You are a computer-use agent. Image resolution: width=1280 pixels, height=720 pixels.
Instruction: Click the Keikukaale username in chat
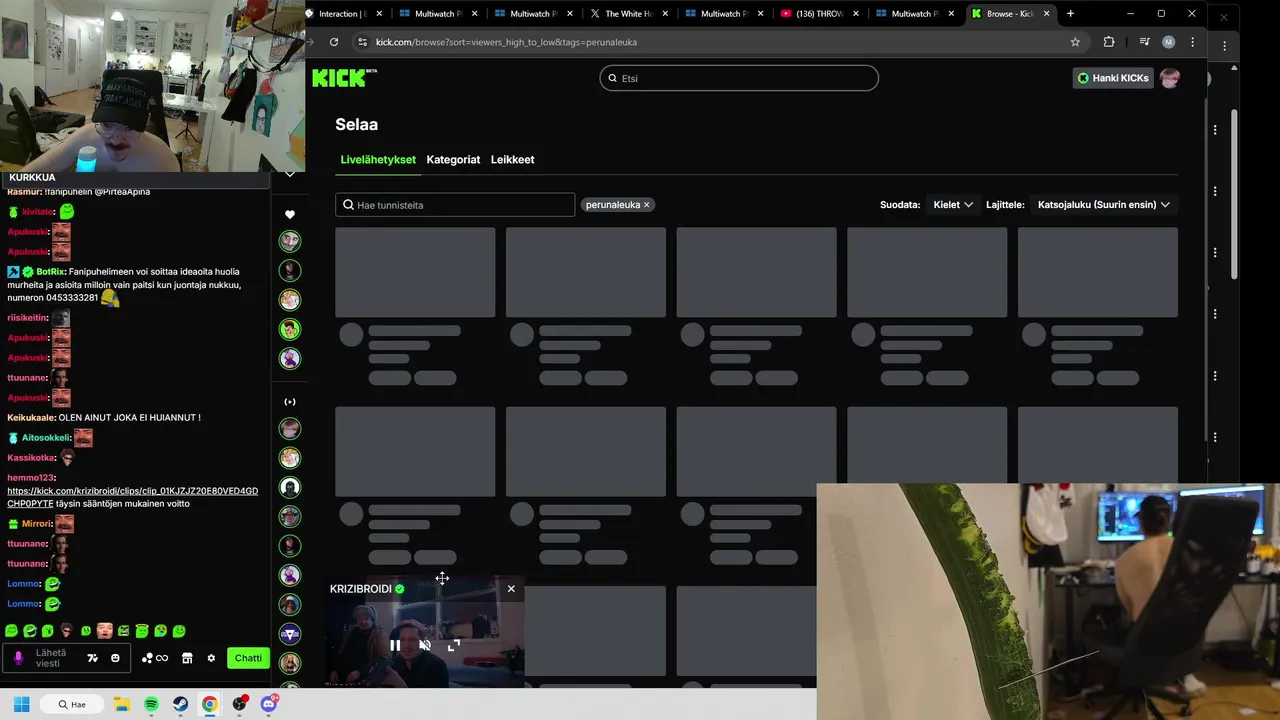click(31, 418)
